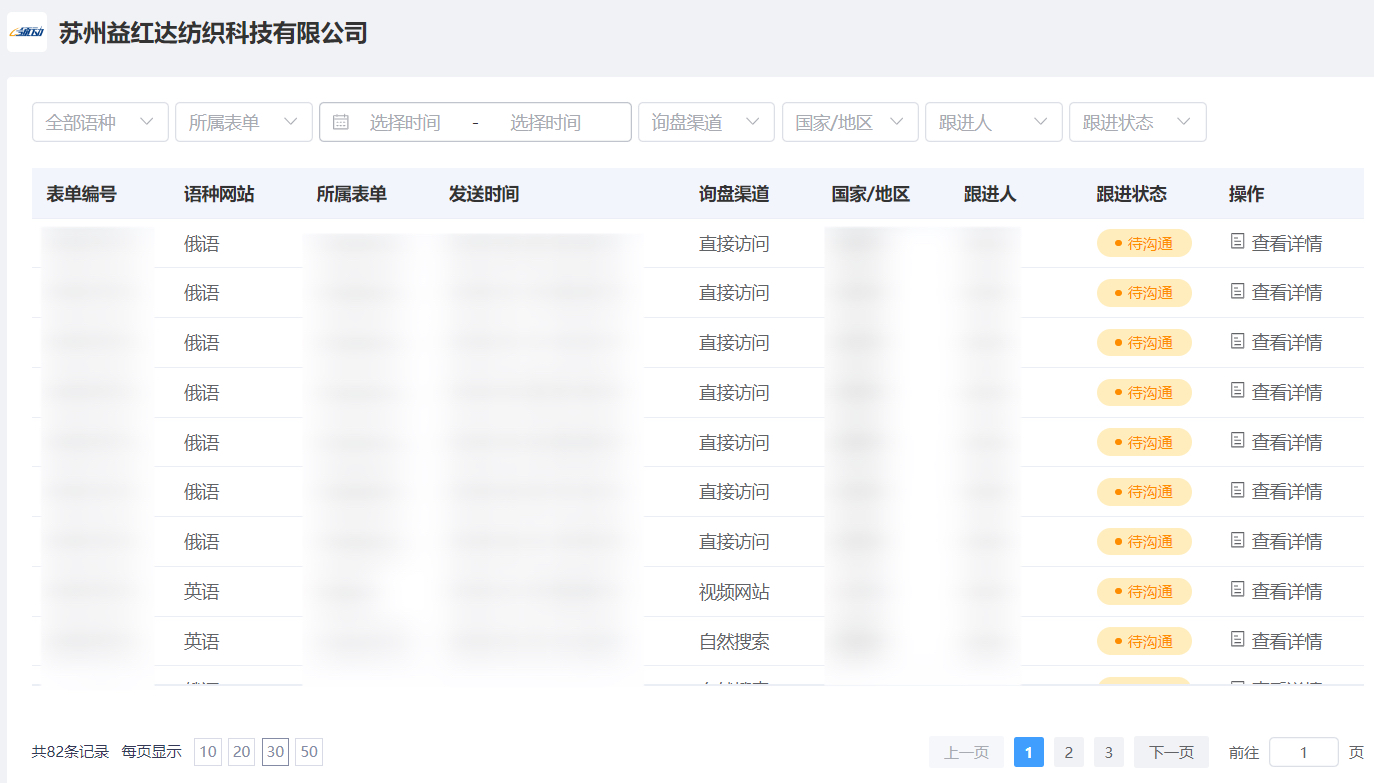Click the app logo in the top-left corner
This screenshot has width=1374, height=783.
pyautogui.click(x=26, y=30)
